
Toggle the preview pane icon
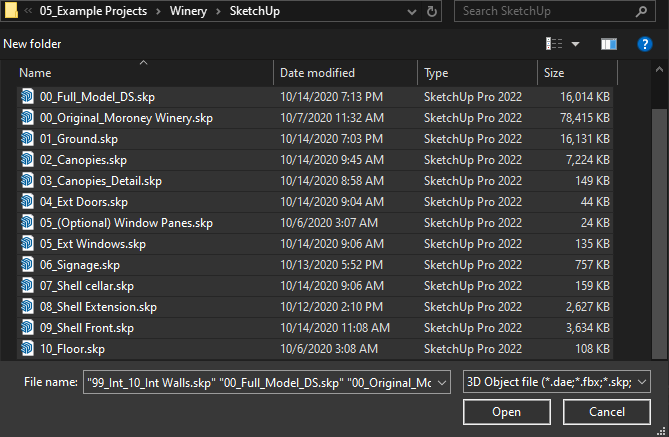(x=608, y=44)
